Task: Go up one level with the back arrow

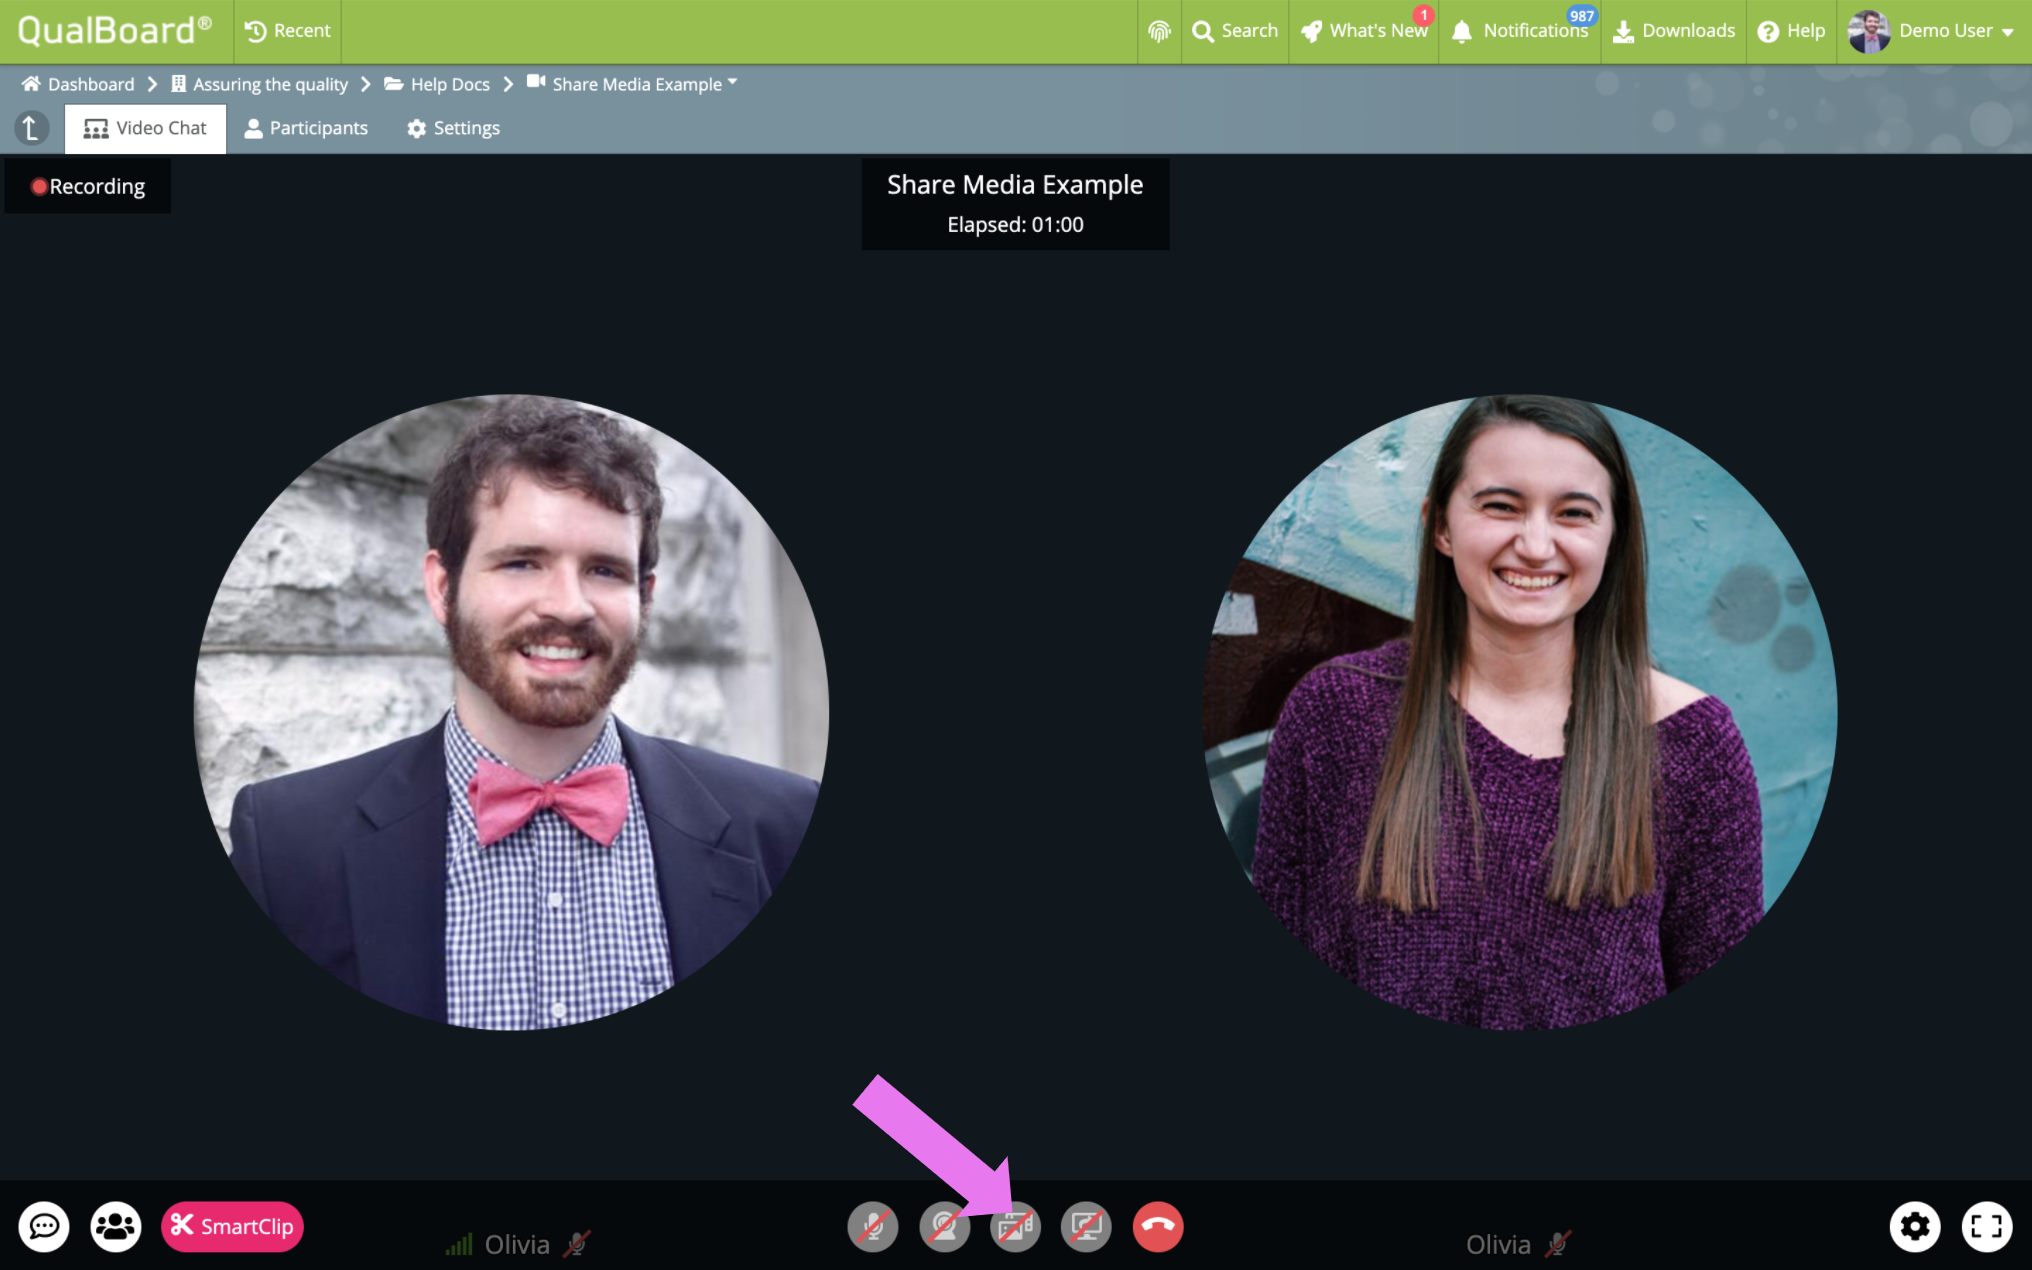Action: [31, 128]
